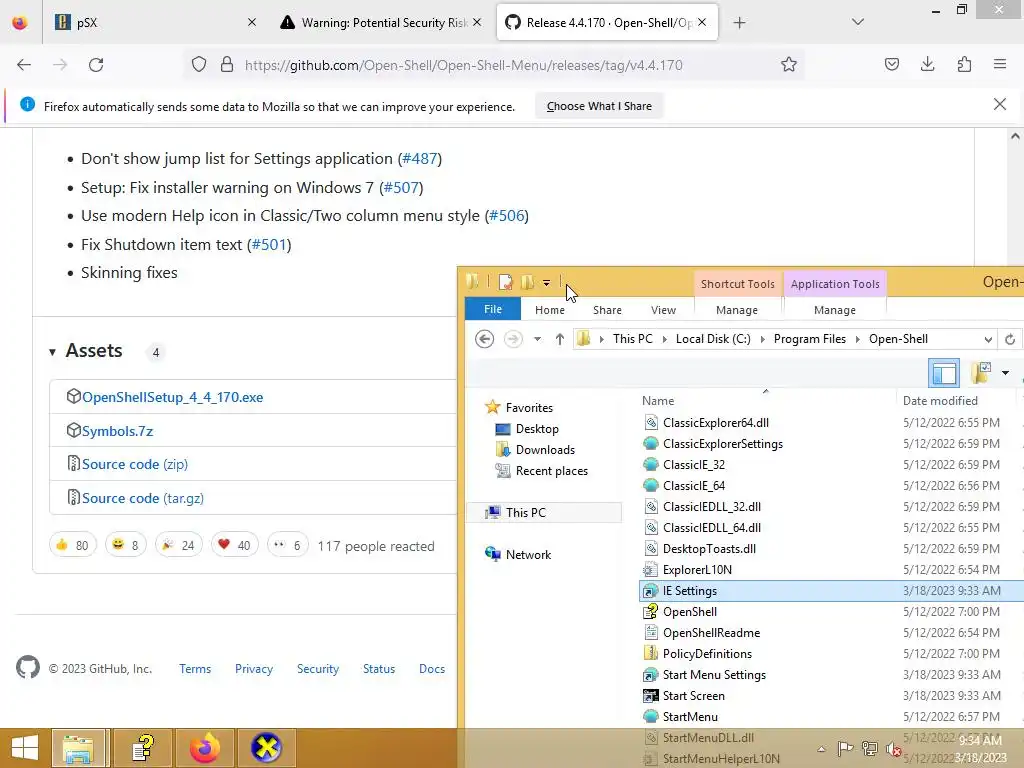Bookmark this page with the star icon
The height and width of the screenshot is (768, 1024).
click(x=789, y=65)
